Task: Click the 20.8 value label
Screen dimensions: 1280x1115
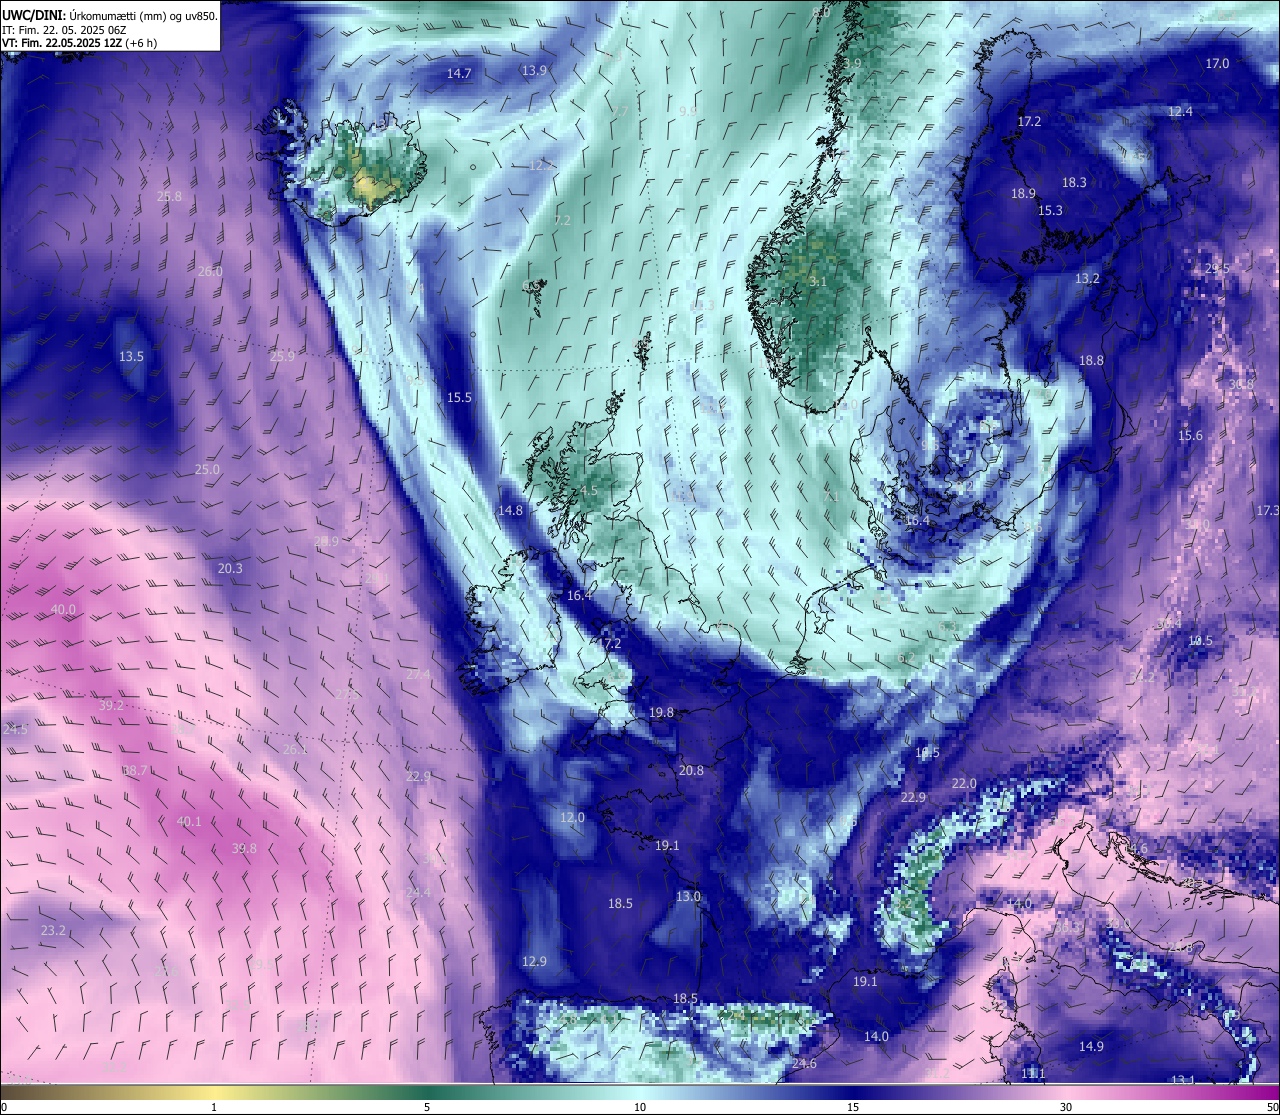Action: pos(691,771)
